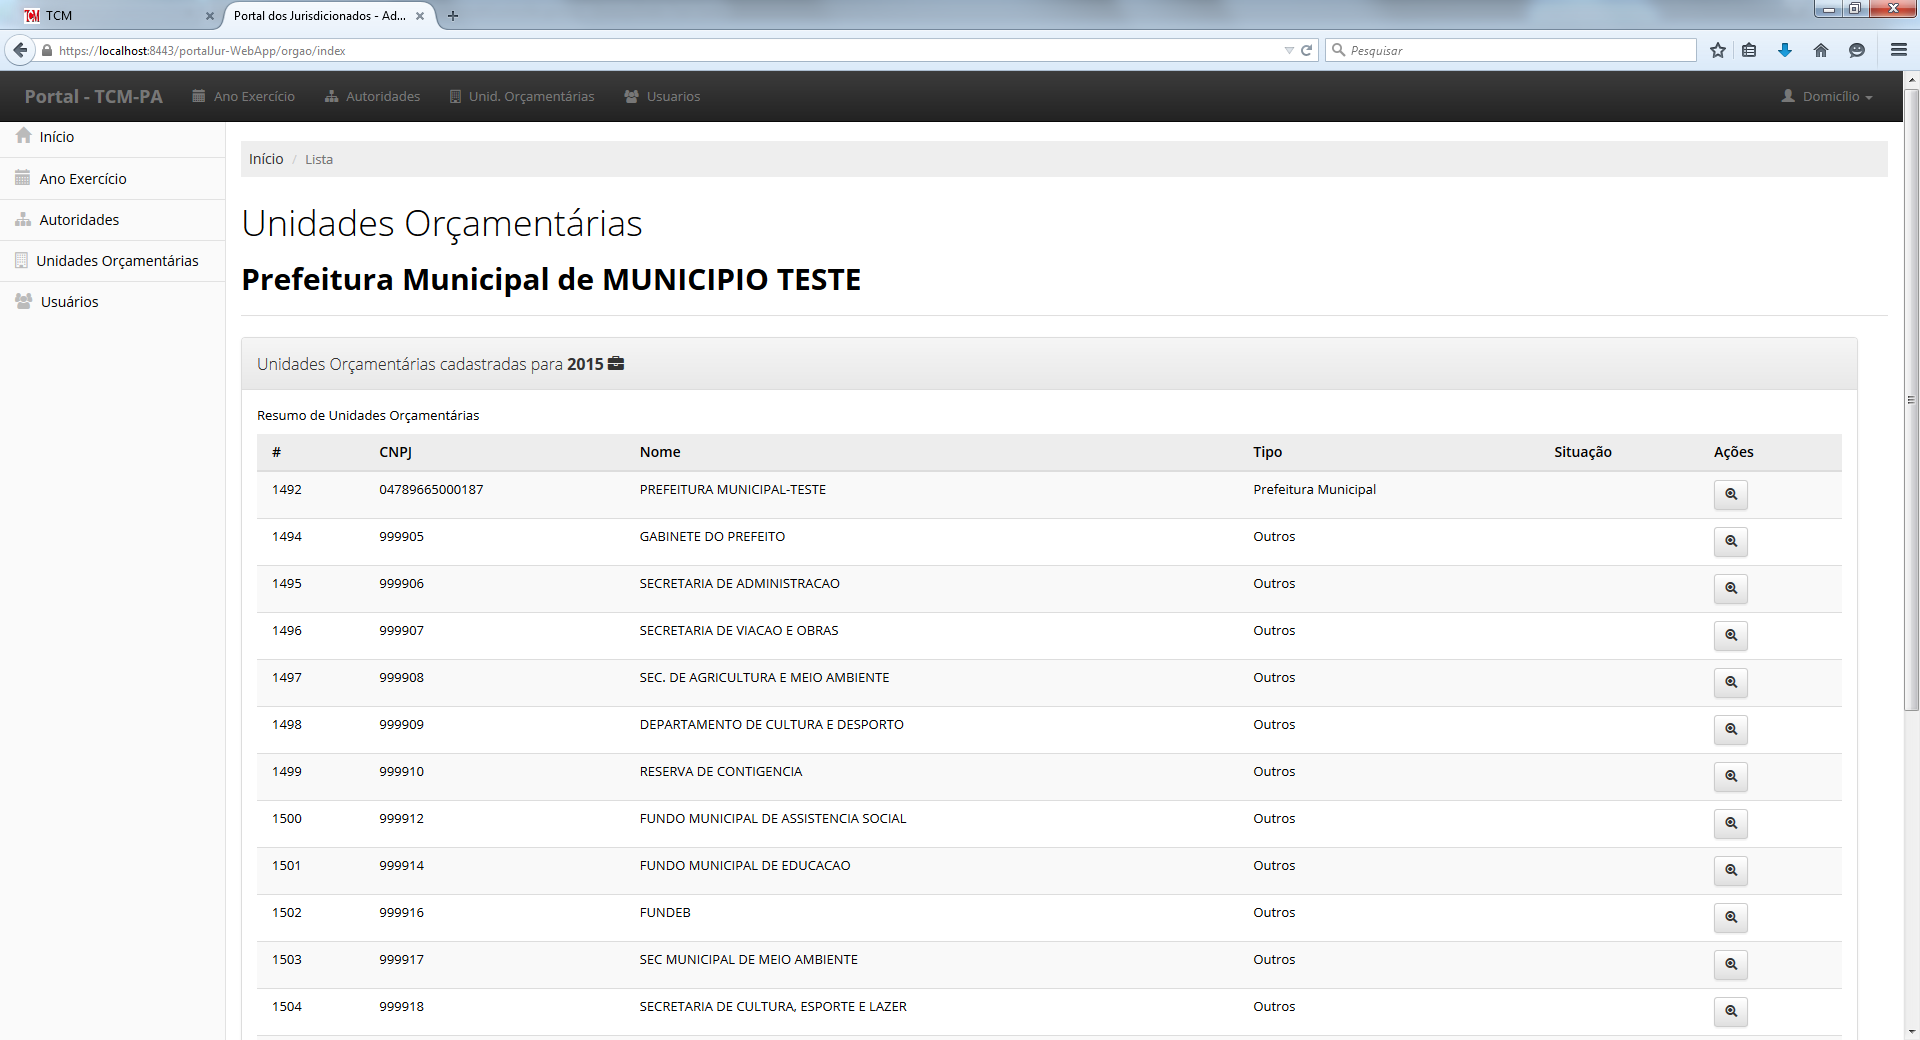This screenshot has height=1040, width=1920.
Task: Click magnifier for RESERVA DE CONTIGENCIA
Action: point(1730,777)
